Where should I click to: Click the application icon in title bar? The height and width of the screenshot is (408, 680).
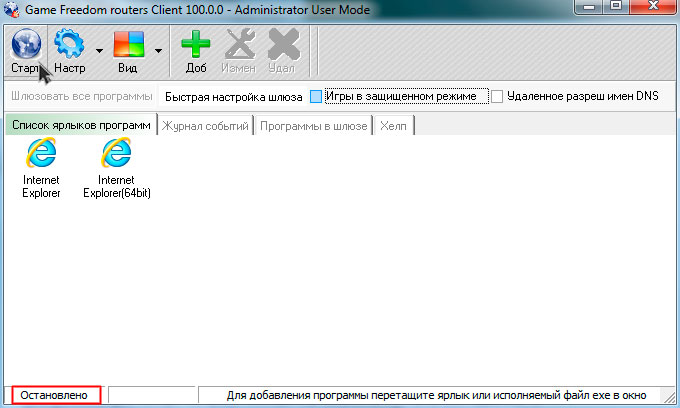(x=12, y=10)
